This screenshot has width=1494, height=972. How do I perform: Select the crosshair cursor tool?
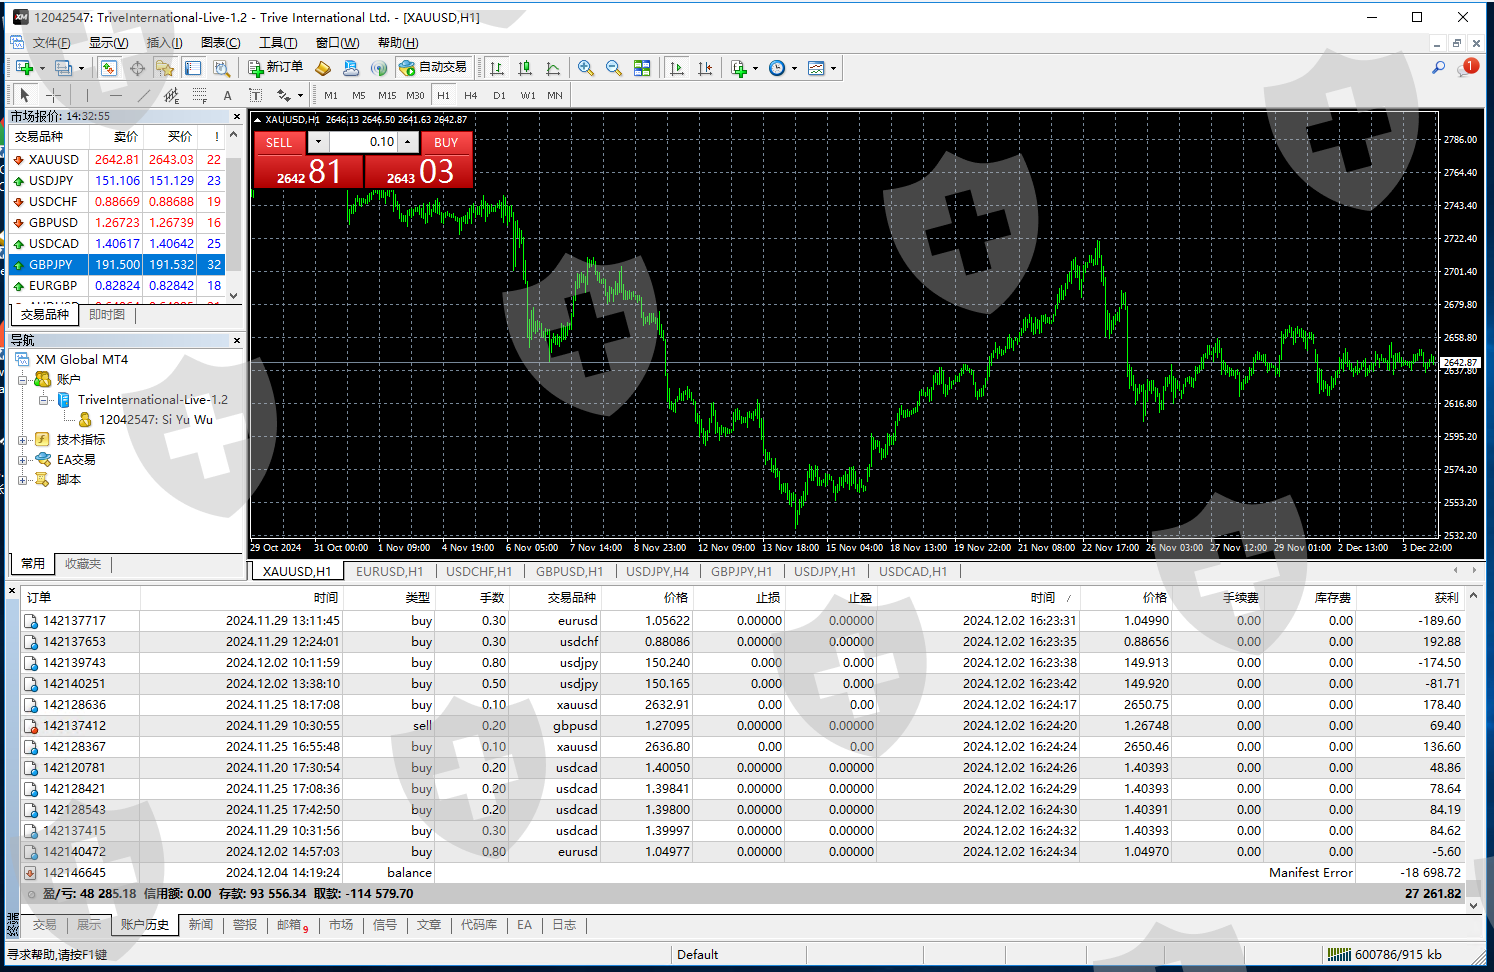coord(54,95)
